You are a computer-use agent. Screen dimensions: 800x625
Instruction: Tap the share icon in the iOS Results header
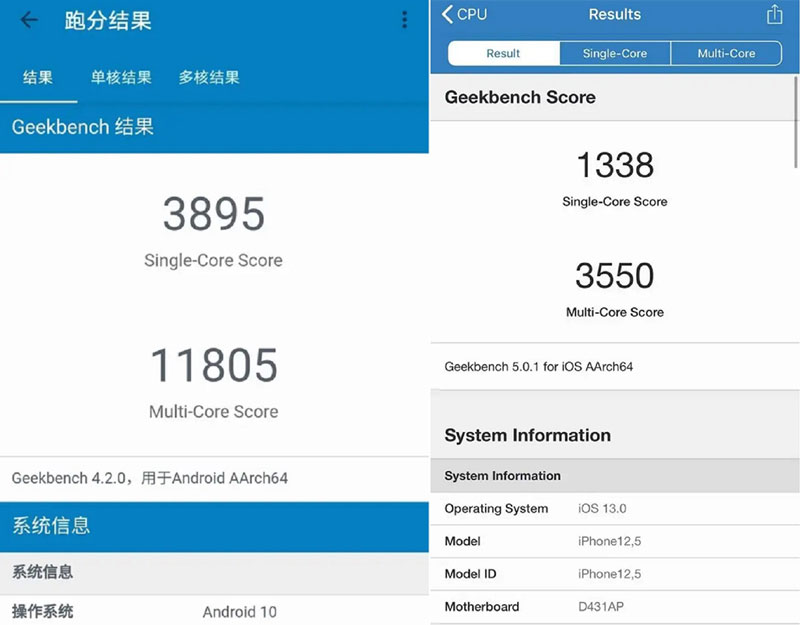pos(774,14)
